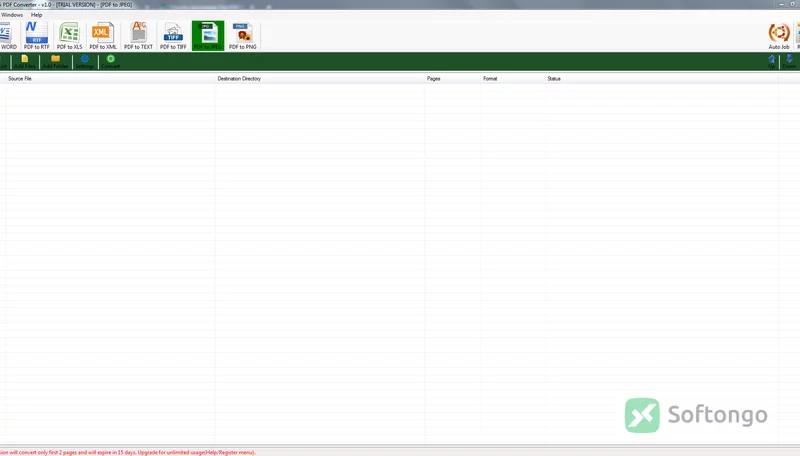Click the Add Folder toolbar button

coord(55,62)
